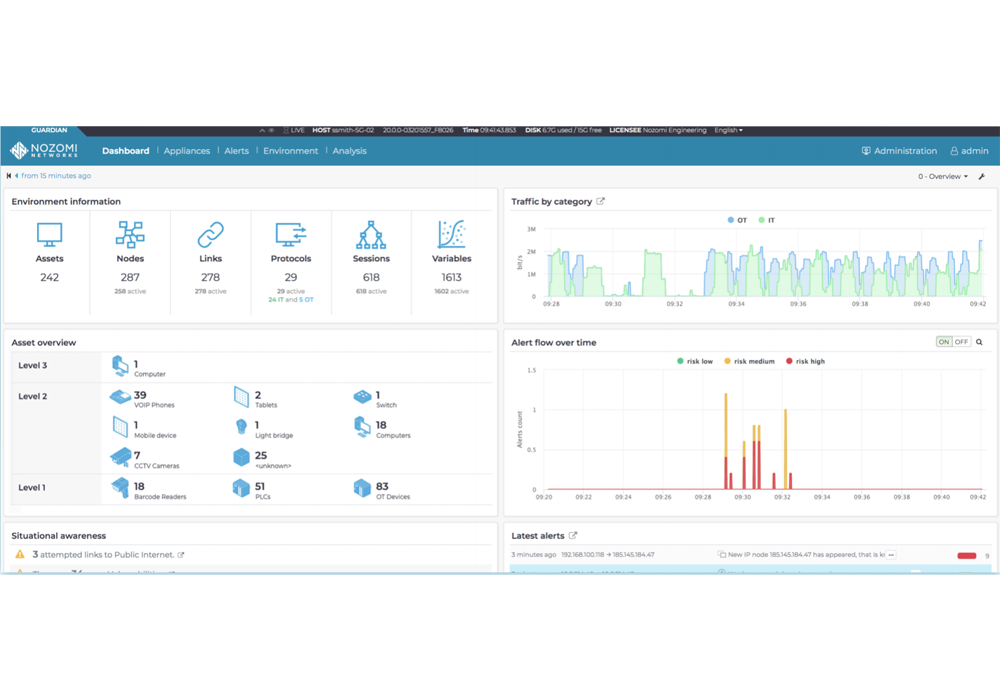Select the CCTV Cameras icon
Image resolution: width=1000 pixels, height=700 pixels.
pos(121,458)
